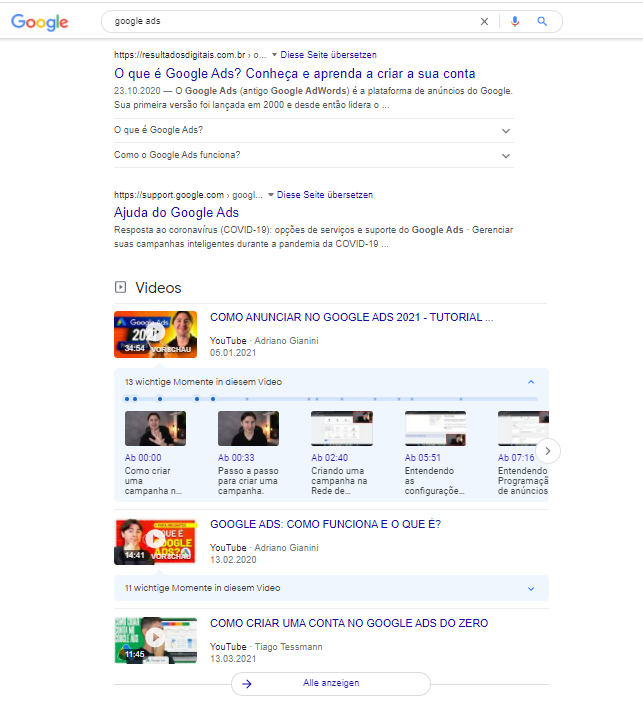Open dropdown arrow beside support.google.com URL

(271, 195)
